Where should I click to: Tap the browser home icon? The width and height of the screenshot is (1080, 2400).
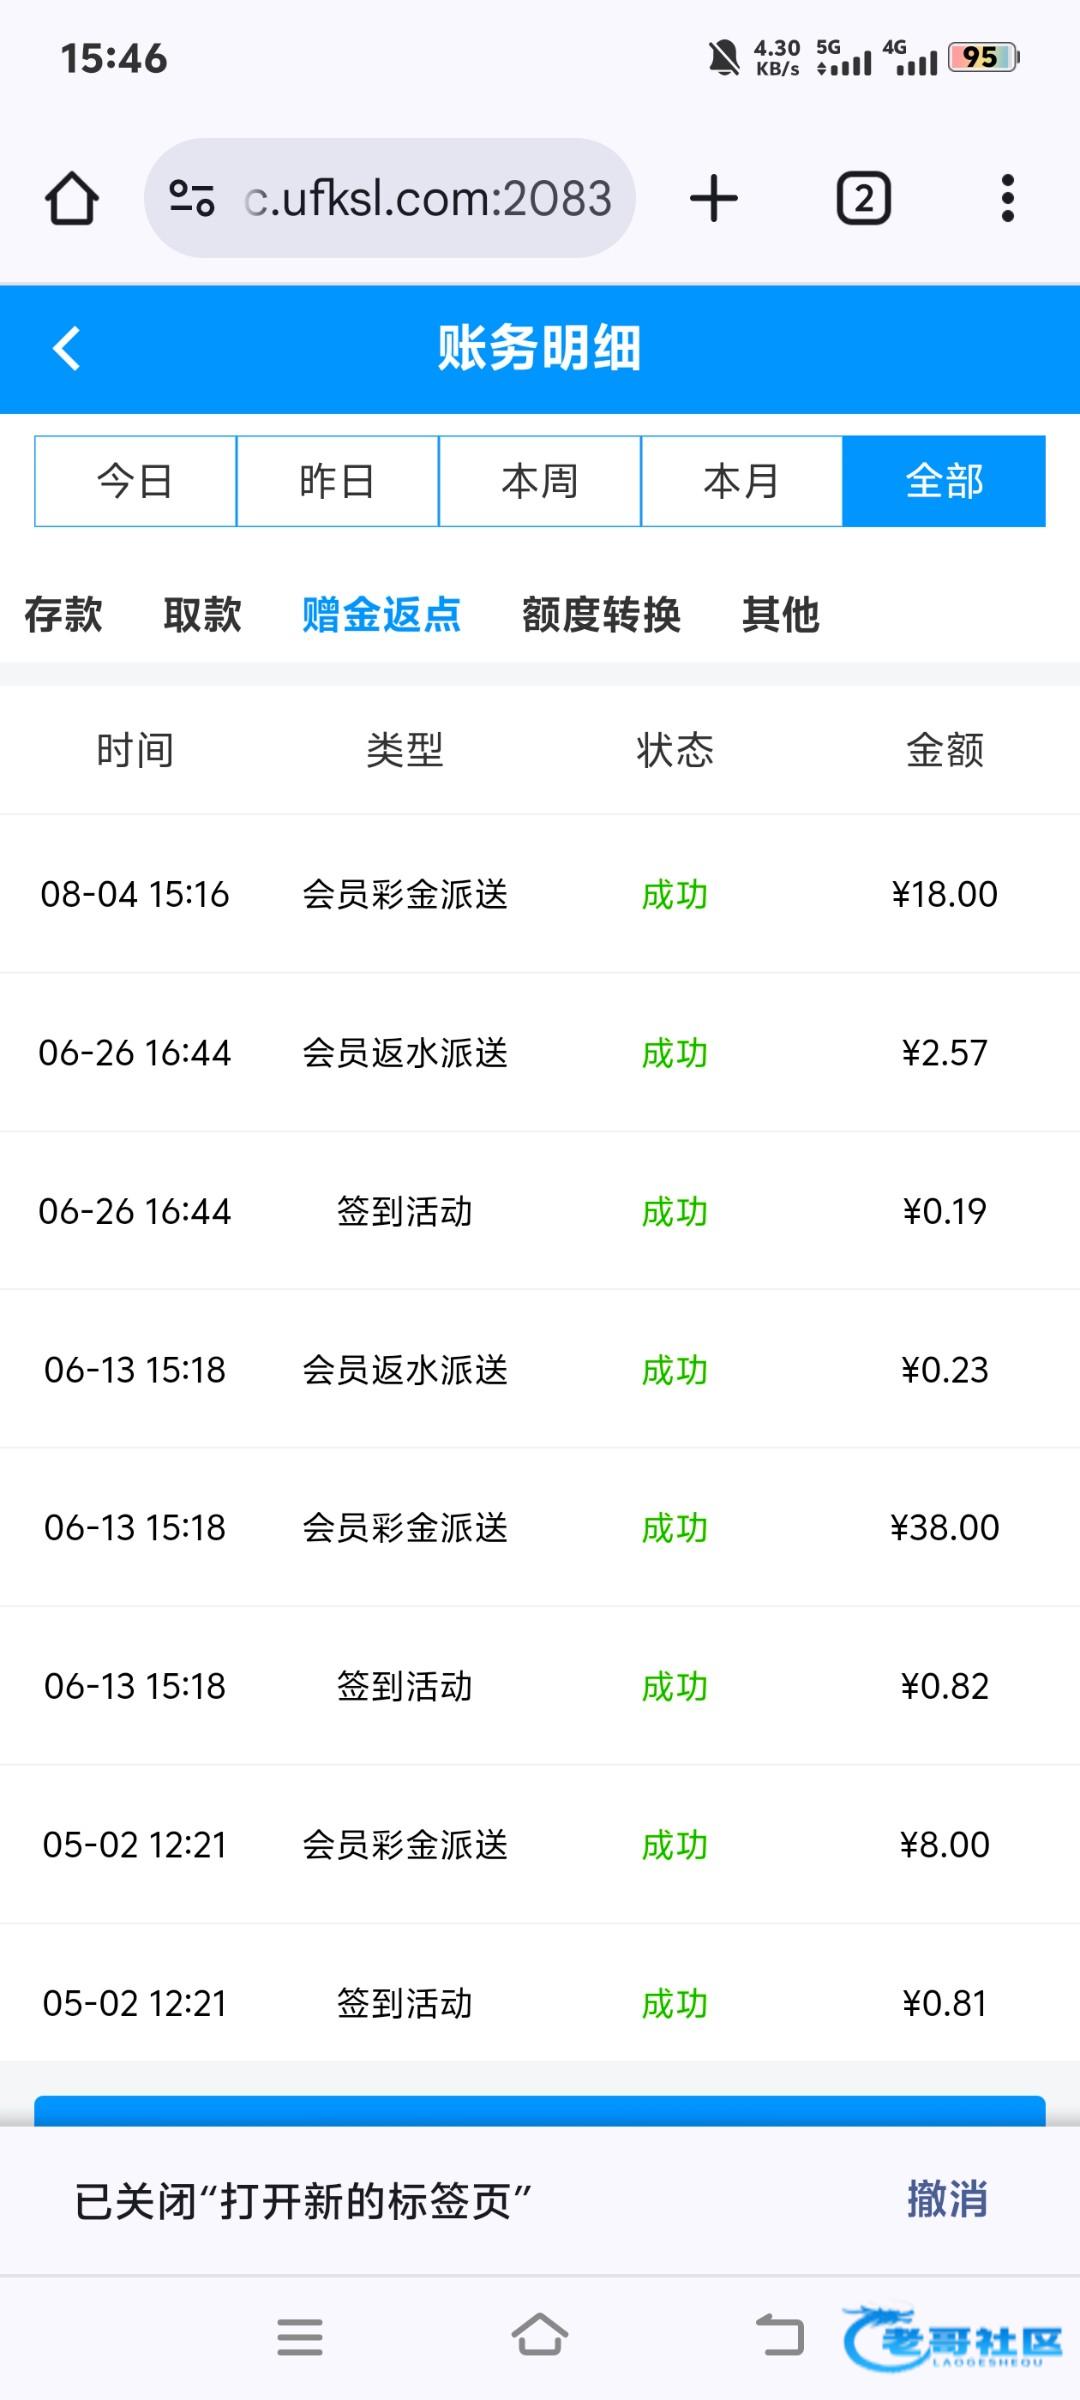(72, 198)
